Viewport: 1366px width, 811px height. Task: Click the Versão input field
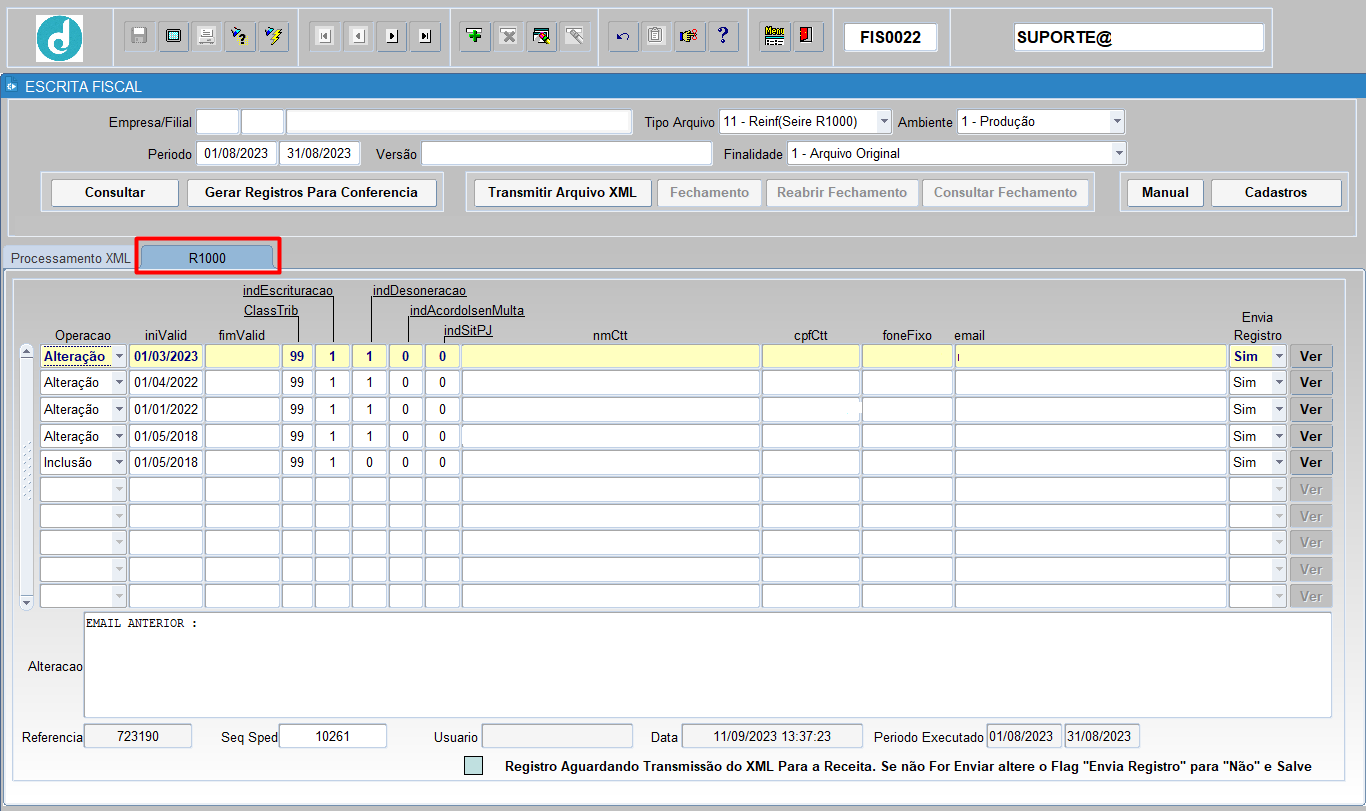click(566, 154)
